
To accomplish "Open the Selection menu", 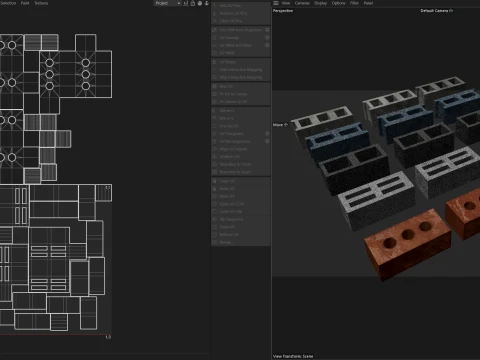I will (7, 3).
